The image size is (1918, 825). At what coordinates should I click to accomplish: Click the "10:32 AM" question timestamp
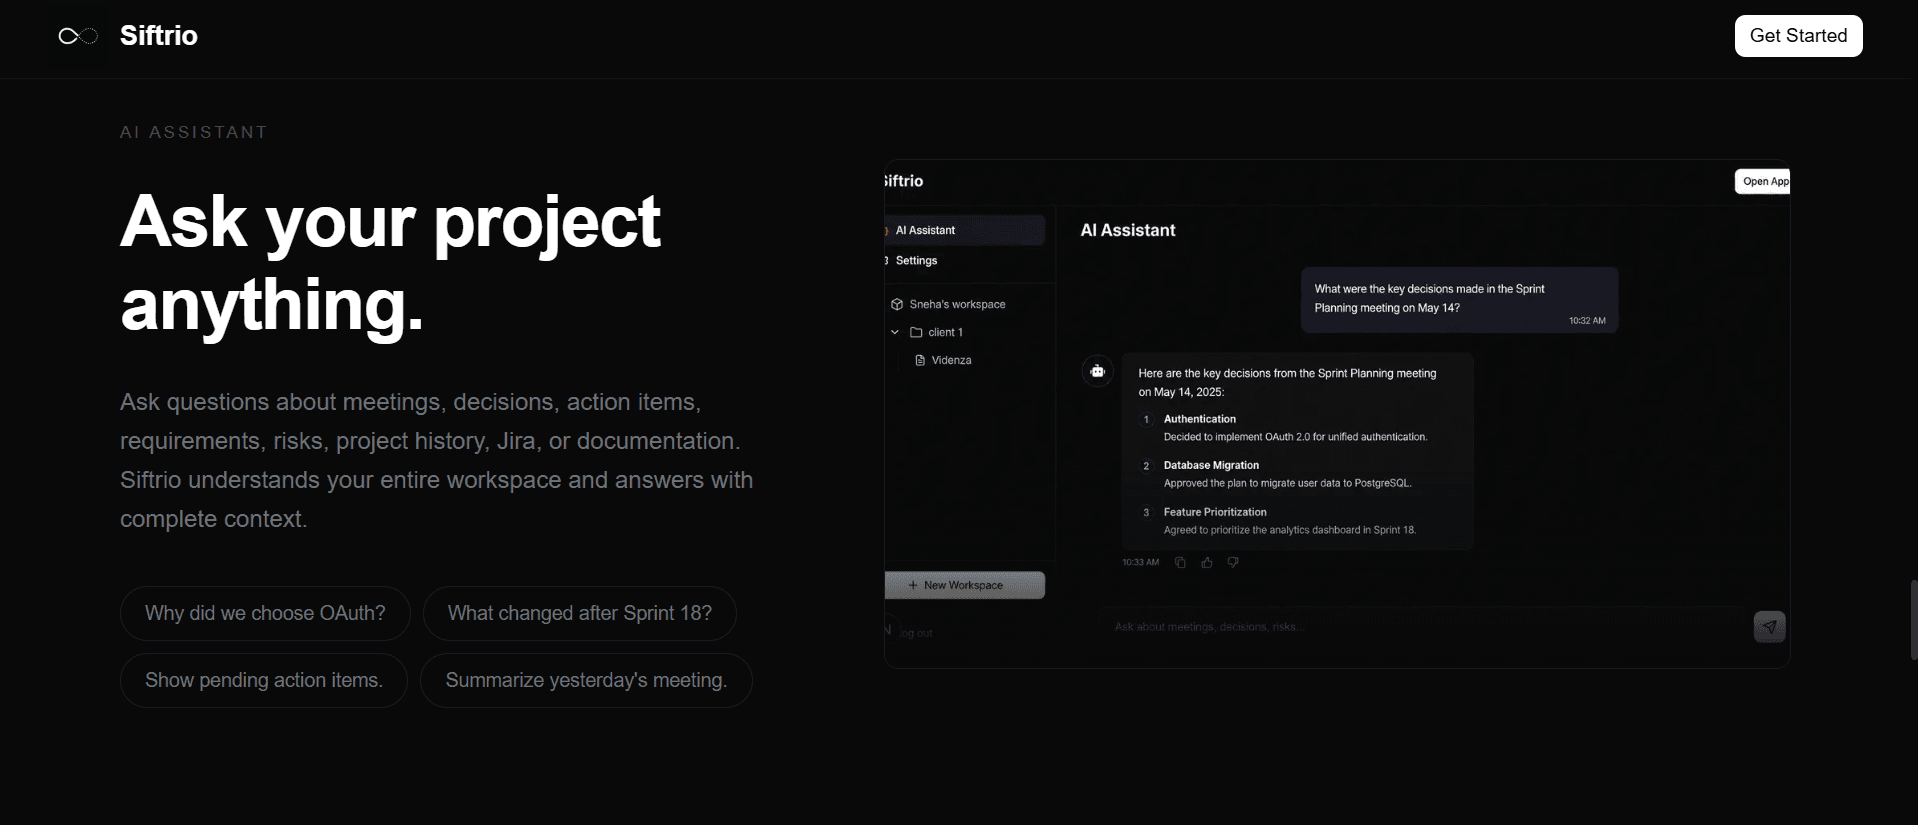[1587, 321]
